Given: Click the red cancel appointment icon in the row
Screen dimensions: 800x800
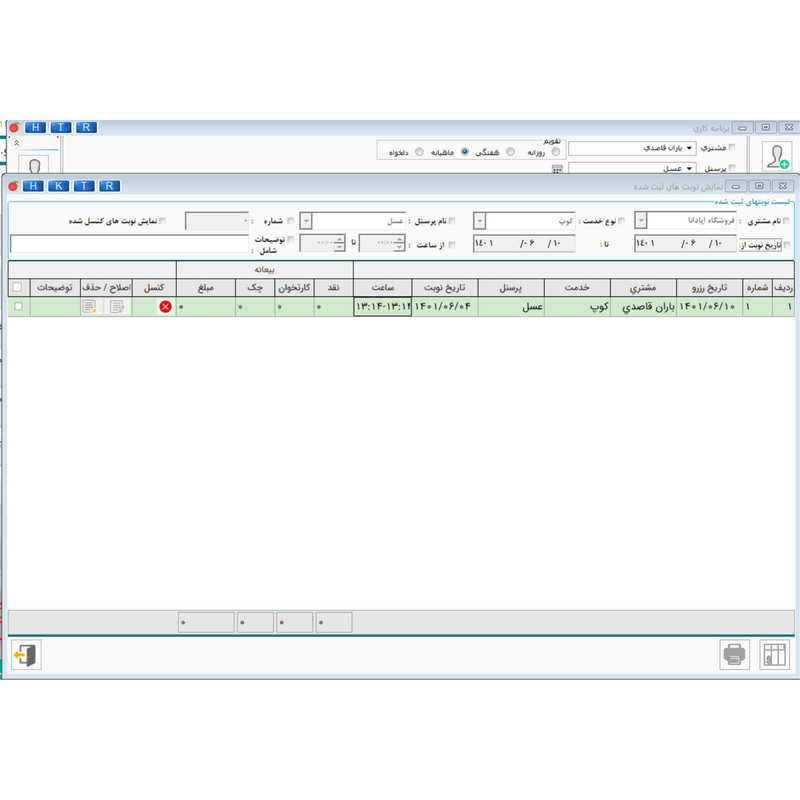Looking at the screenshot, I should click(x=165, y=307).
